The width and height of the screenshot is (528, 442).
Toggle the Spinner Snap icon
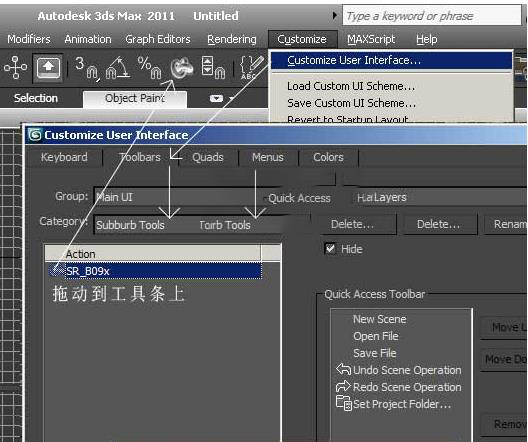tap(213, 67)
